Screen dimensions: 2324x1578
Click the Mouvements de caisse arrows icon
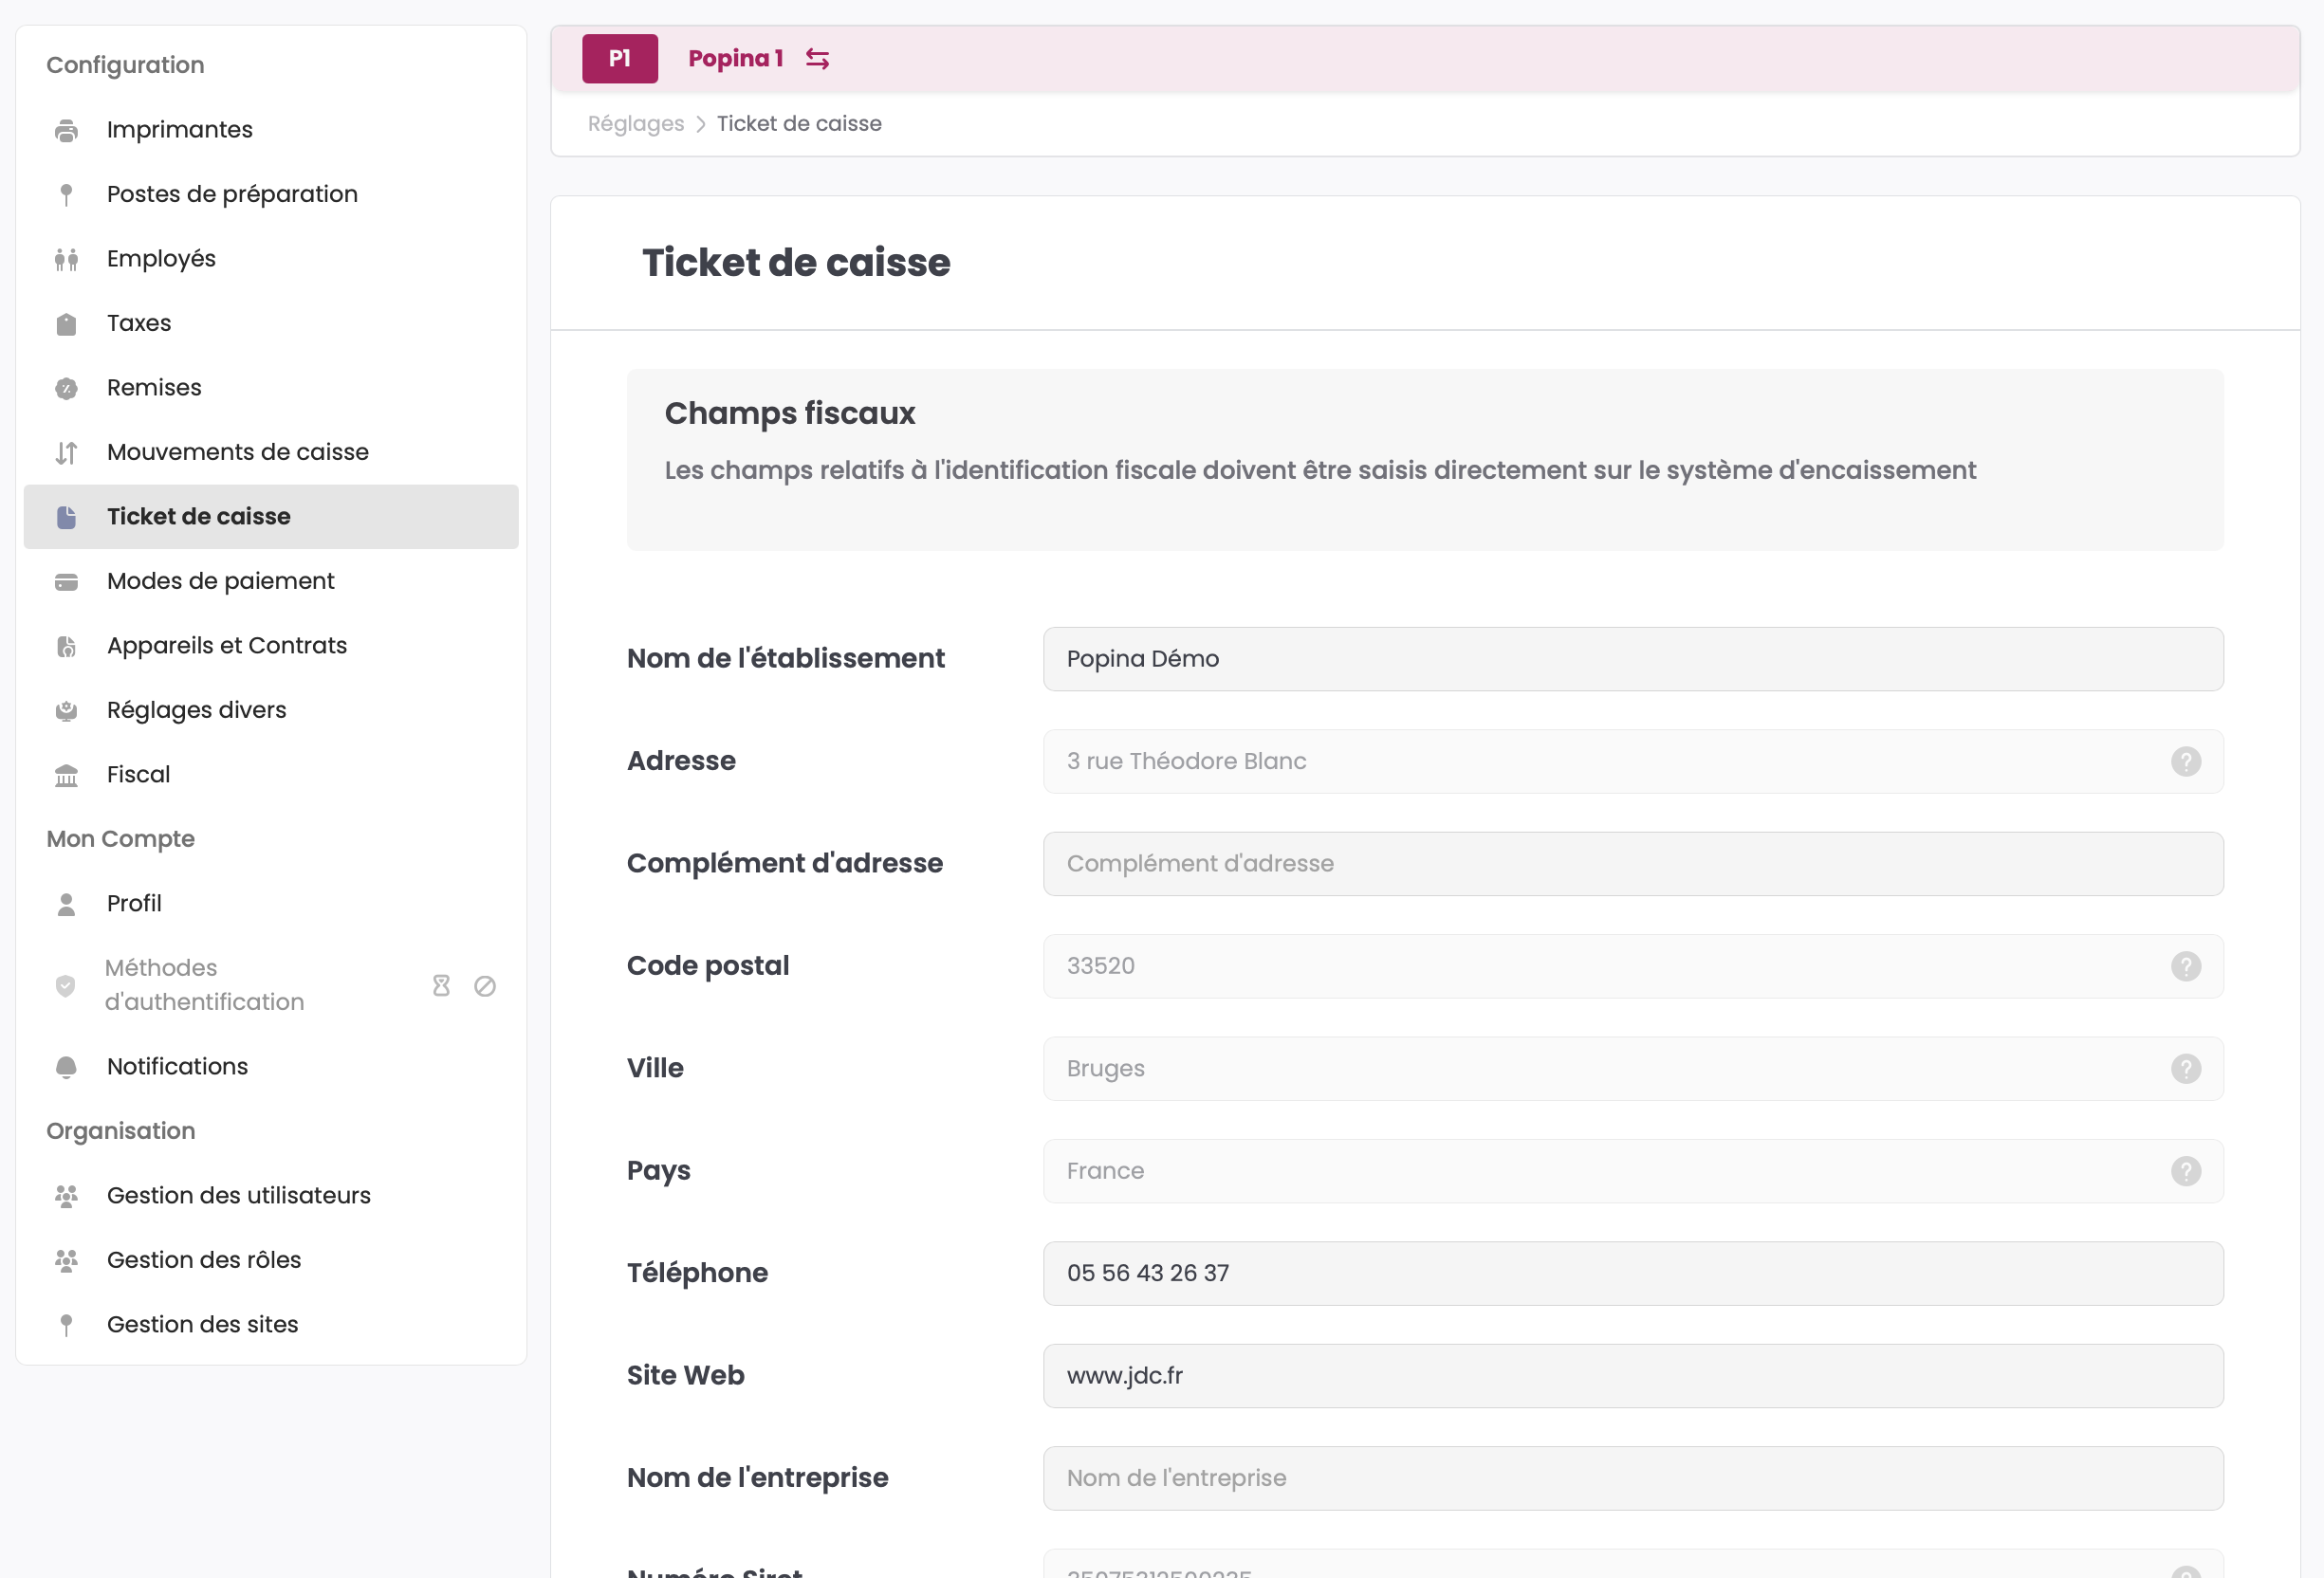coord(66,453)
